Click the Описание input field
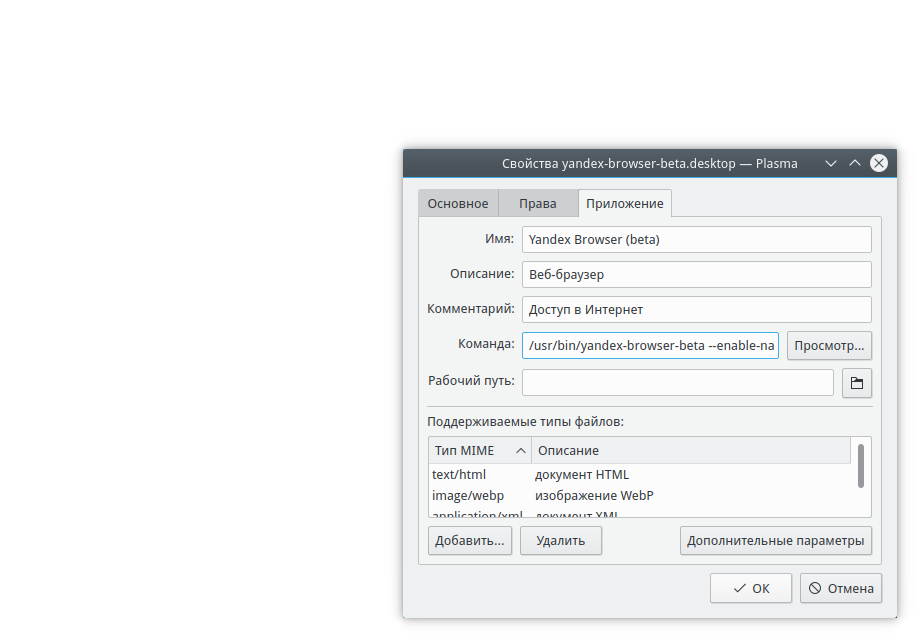The width and height of the screenshot is (917, 638). (x=697, y=274)
